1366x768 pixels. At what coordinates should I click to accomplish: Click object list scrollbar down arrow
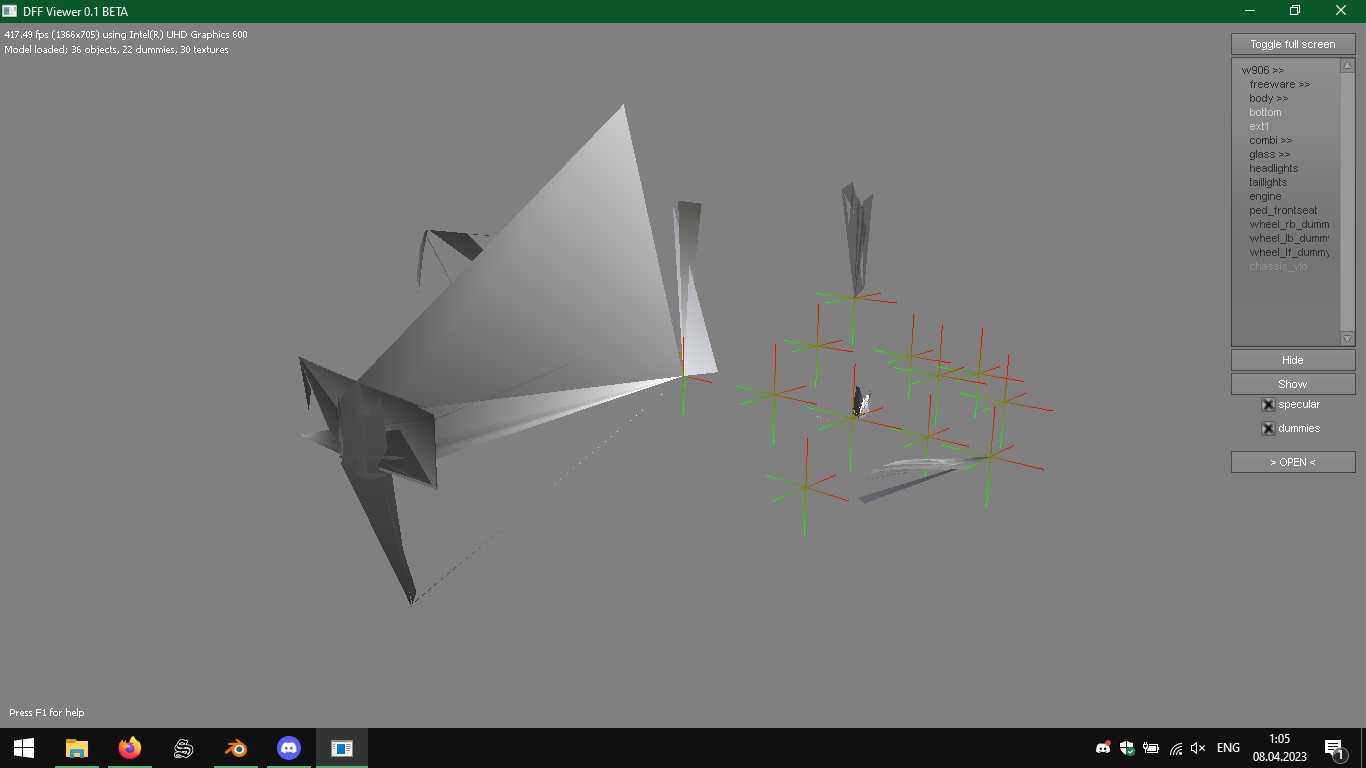[x=1347, y=339]
